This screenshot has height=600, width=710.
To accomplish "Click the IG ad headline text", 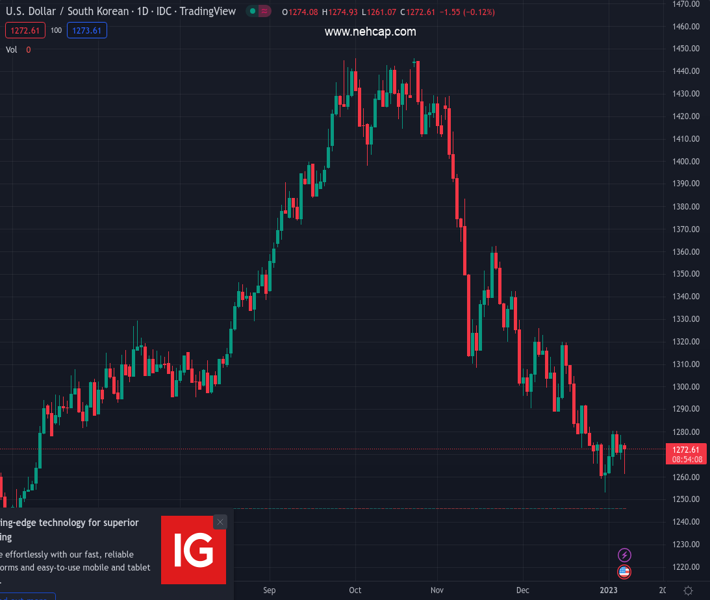I will [x=70, y=529].
